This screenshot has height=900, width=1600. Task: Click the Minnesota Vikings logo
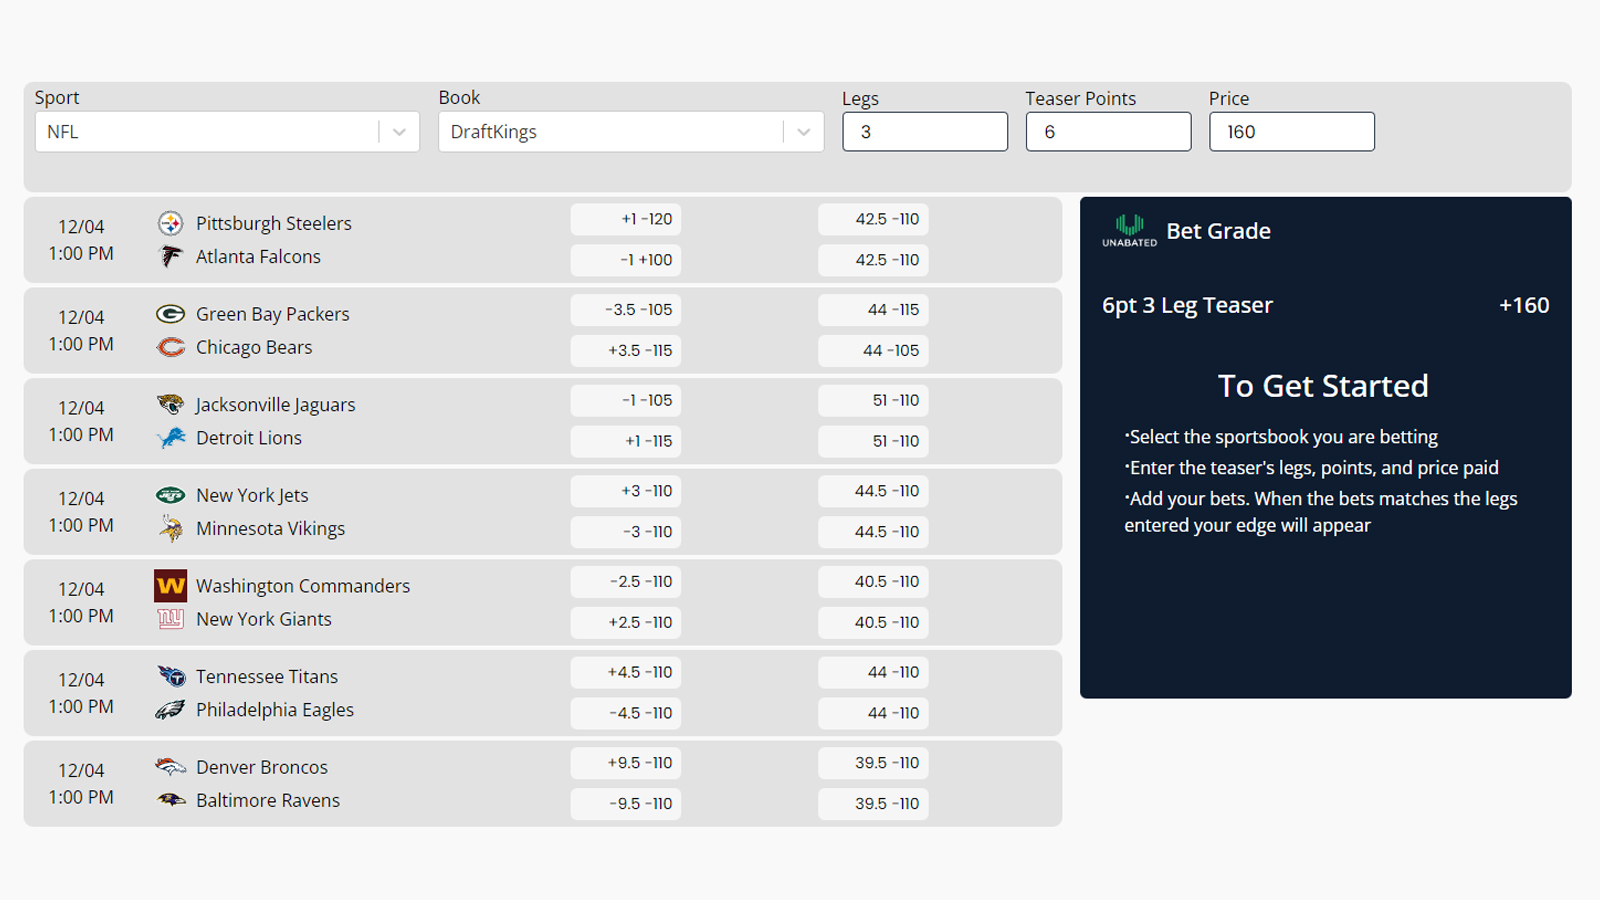pyautogui.click(x=171, y=528)
